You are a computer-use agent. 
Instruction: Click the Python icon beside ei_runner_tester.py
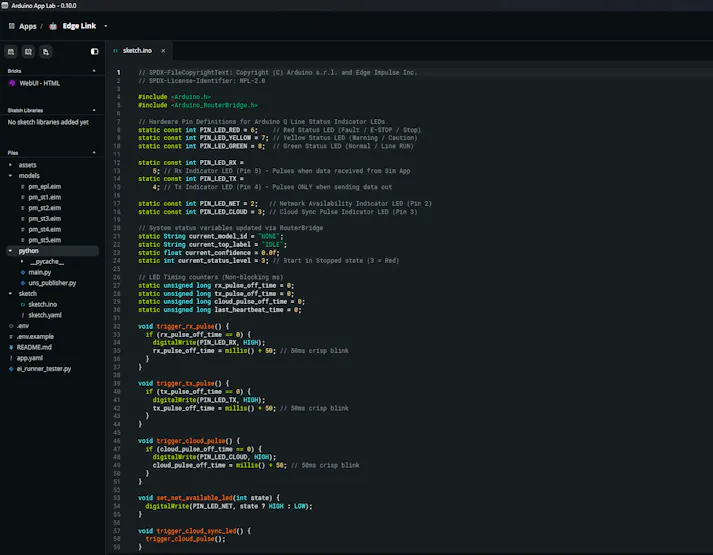(x=11, y=369)
